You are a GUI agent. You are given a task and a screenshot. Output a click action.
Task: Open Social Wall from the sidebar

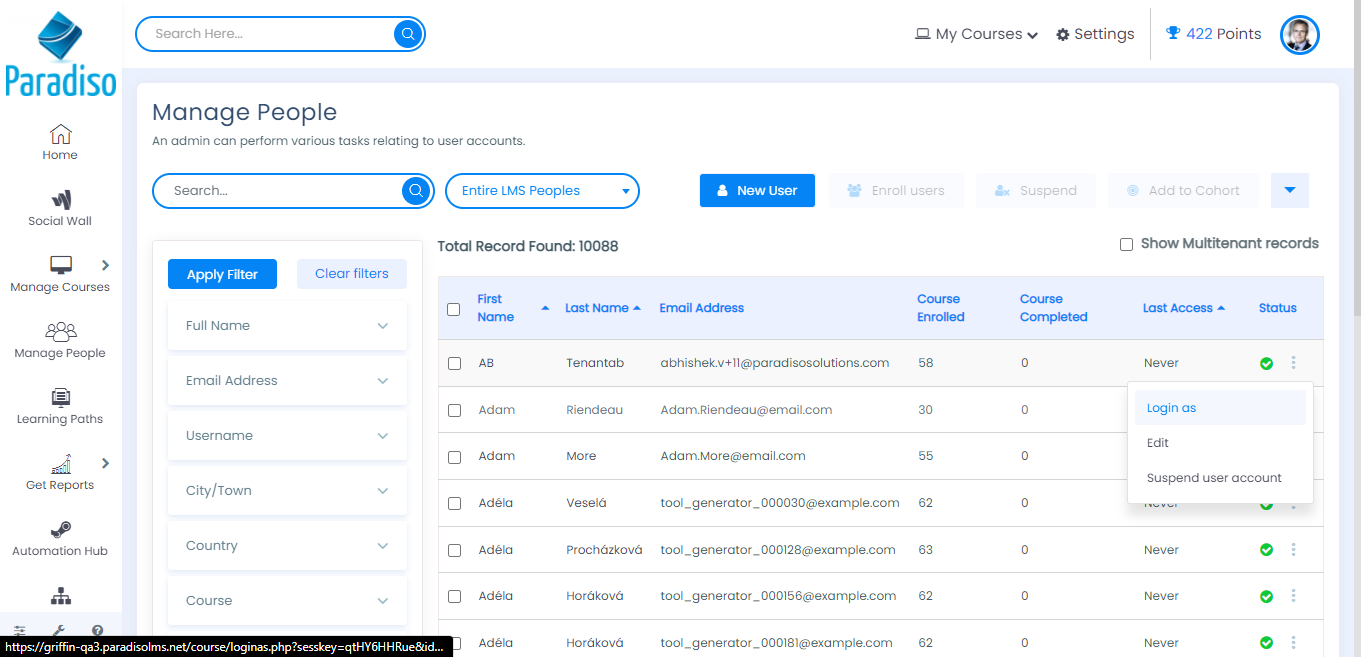point(60,200)
